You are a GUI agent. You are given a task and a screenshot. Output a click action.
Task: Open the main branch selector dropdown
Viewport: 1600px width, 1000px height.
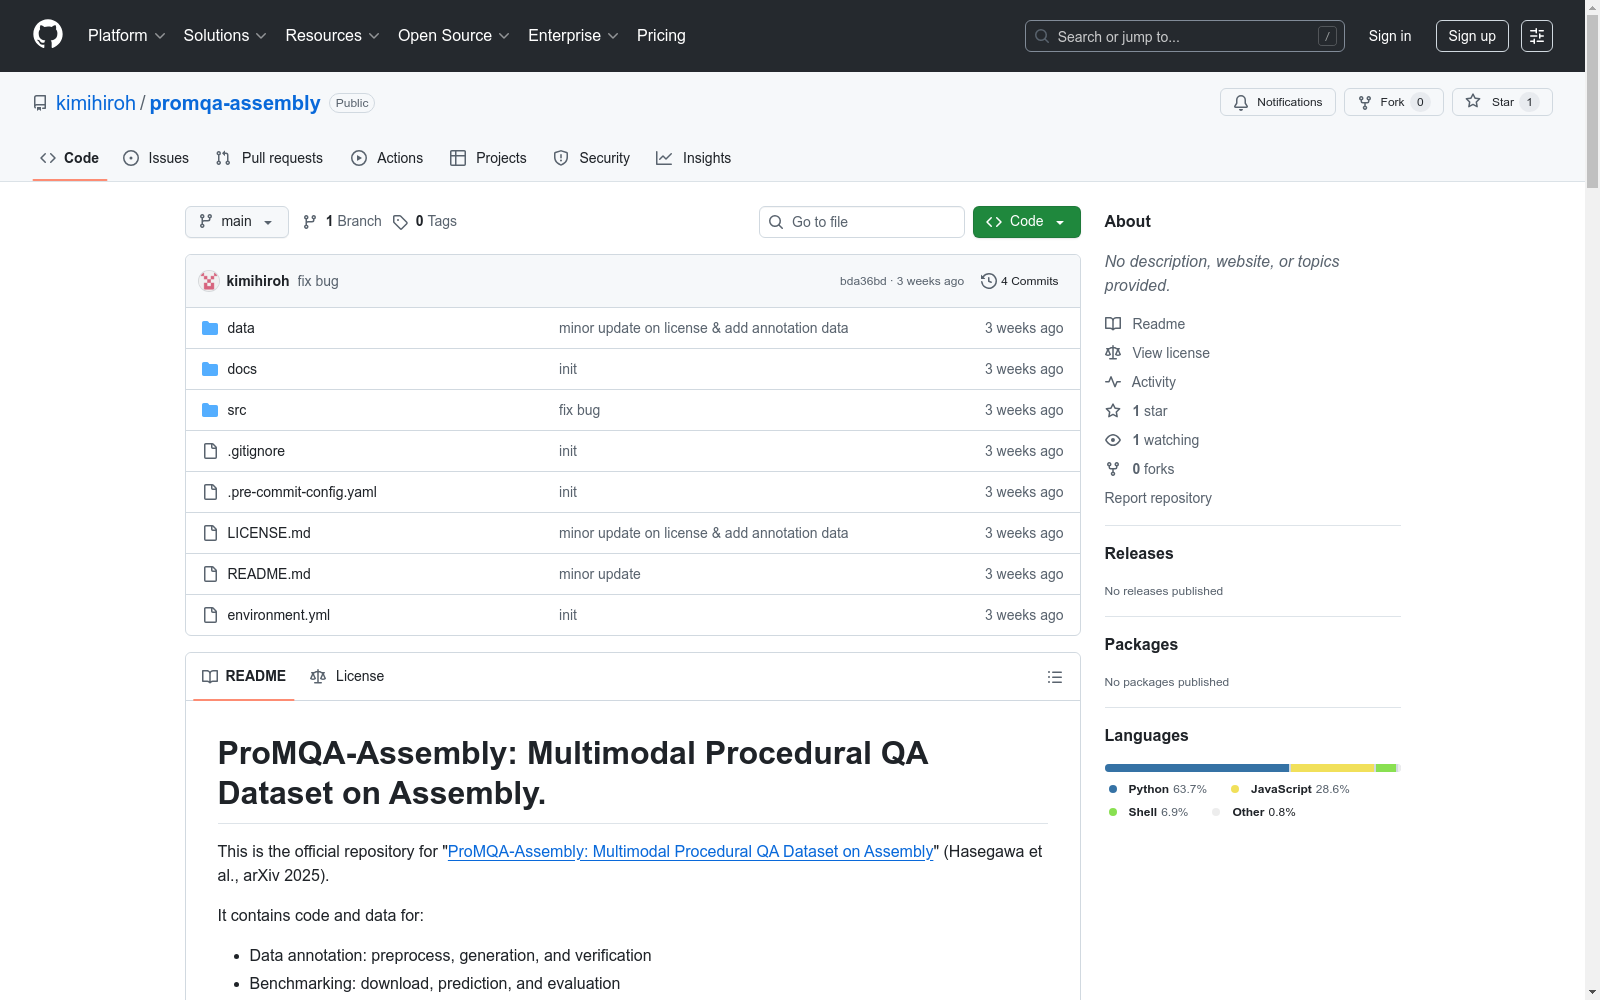coord(237,222)
